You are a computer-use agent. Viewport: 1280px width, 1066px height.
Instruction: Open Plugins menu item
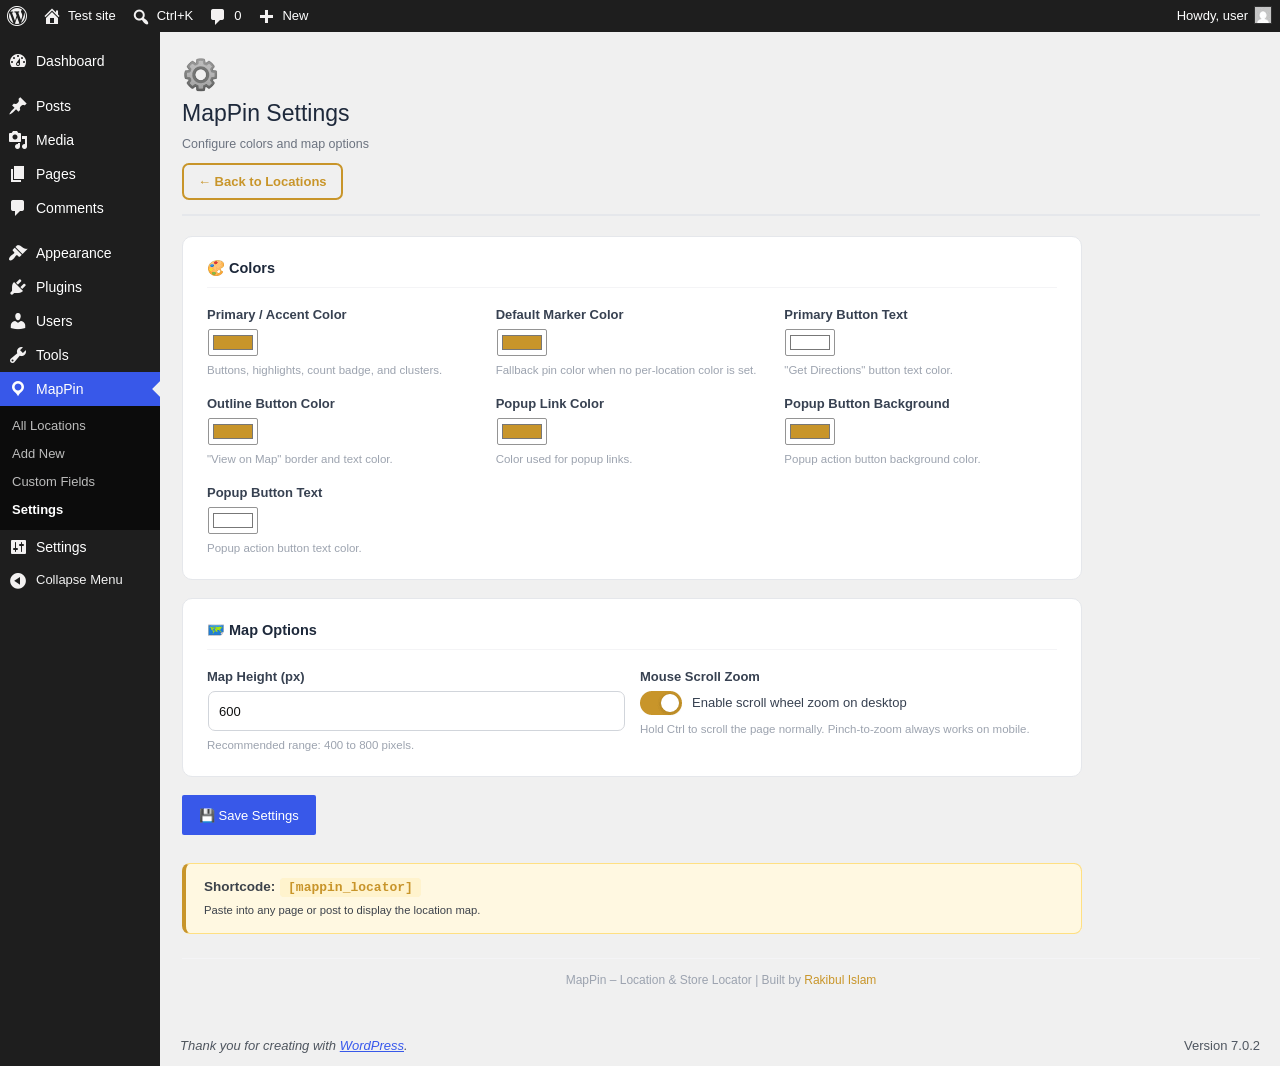click(80, 287)
